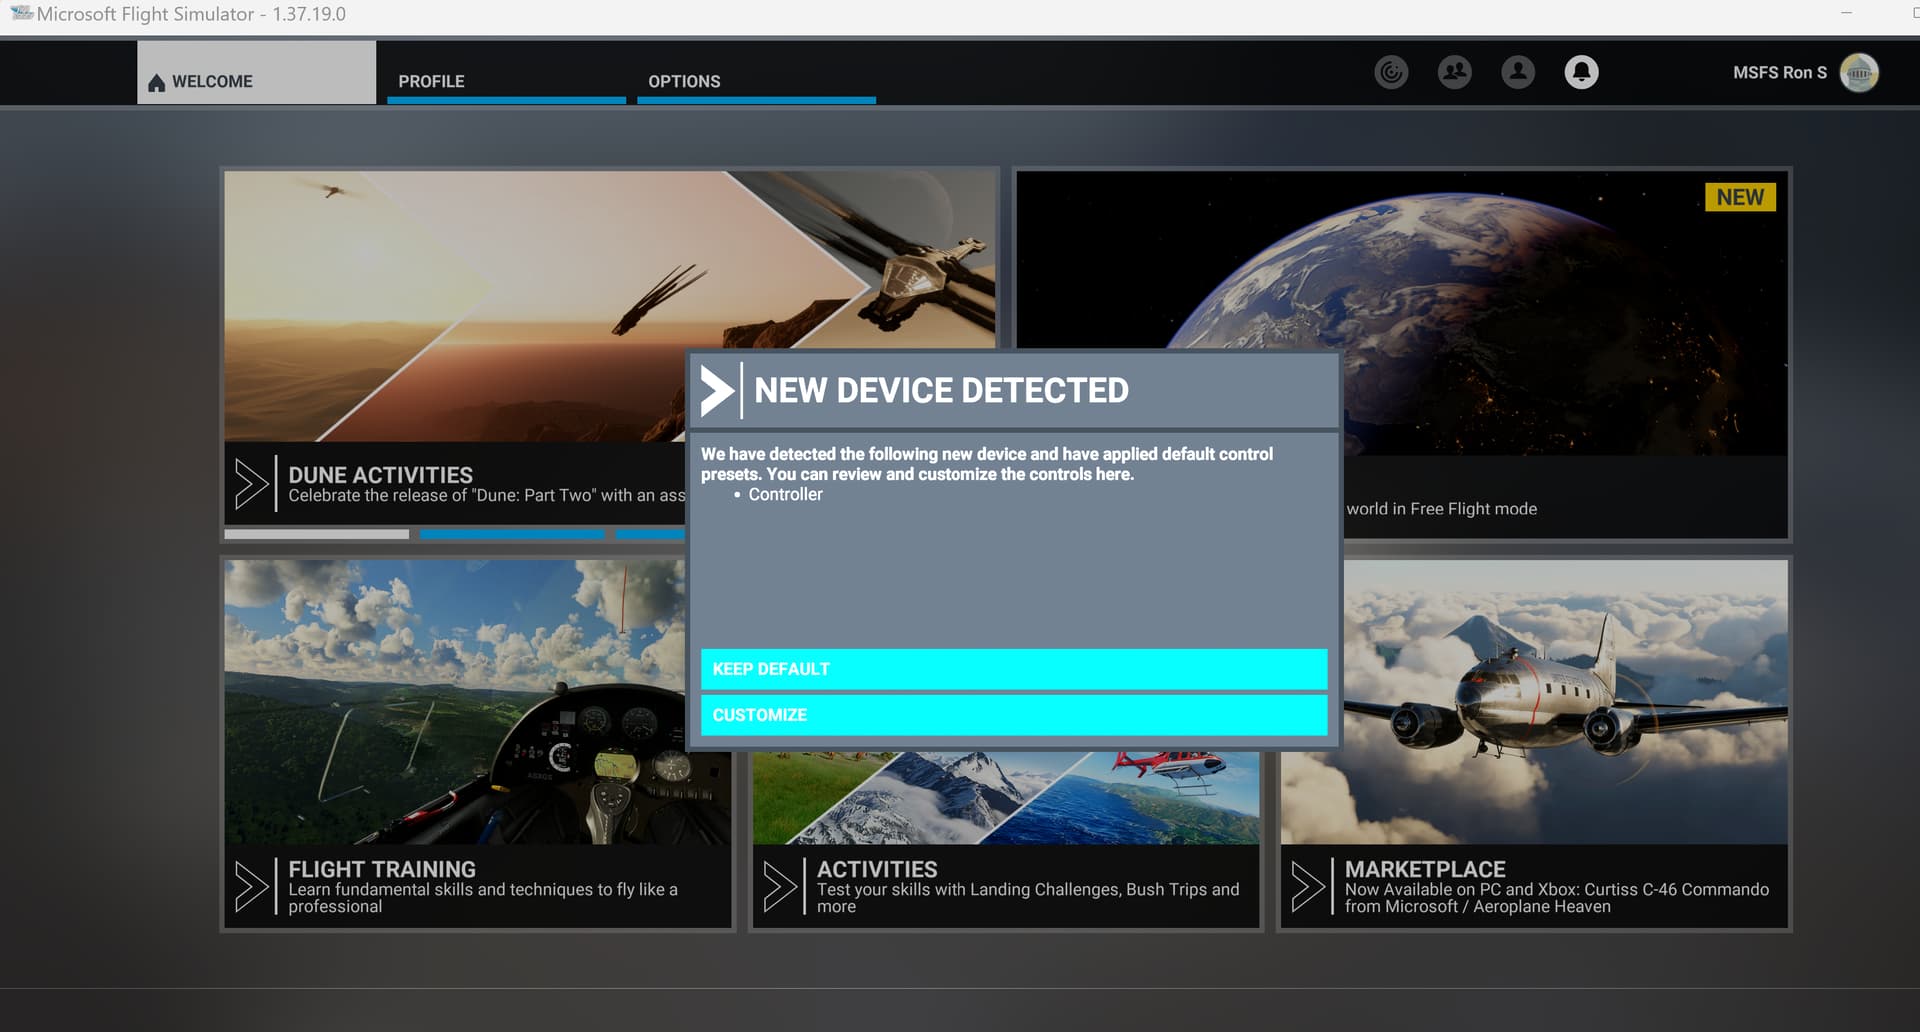
Task: Choose Customize in the device dialog
Action: [1013, 715]
